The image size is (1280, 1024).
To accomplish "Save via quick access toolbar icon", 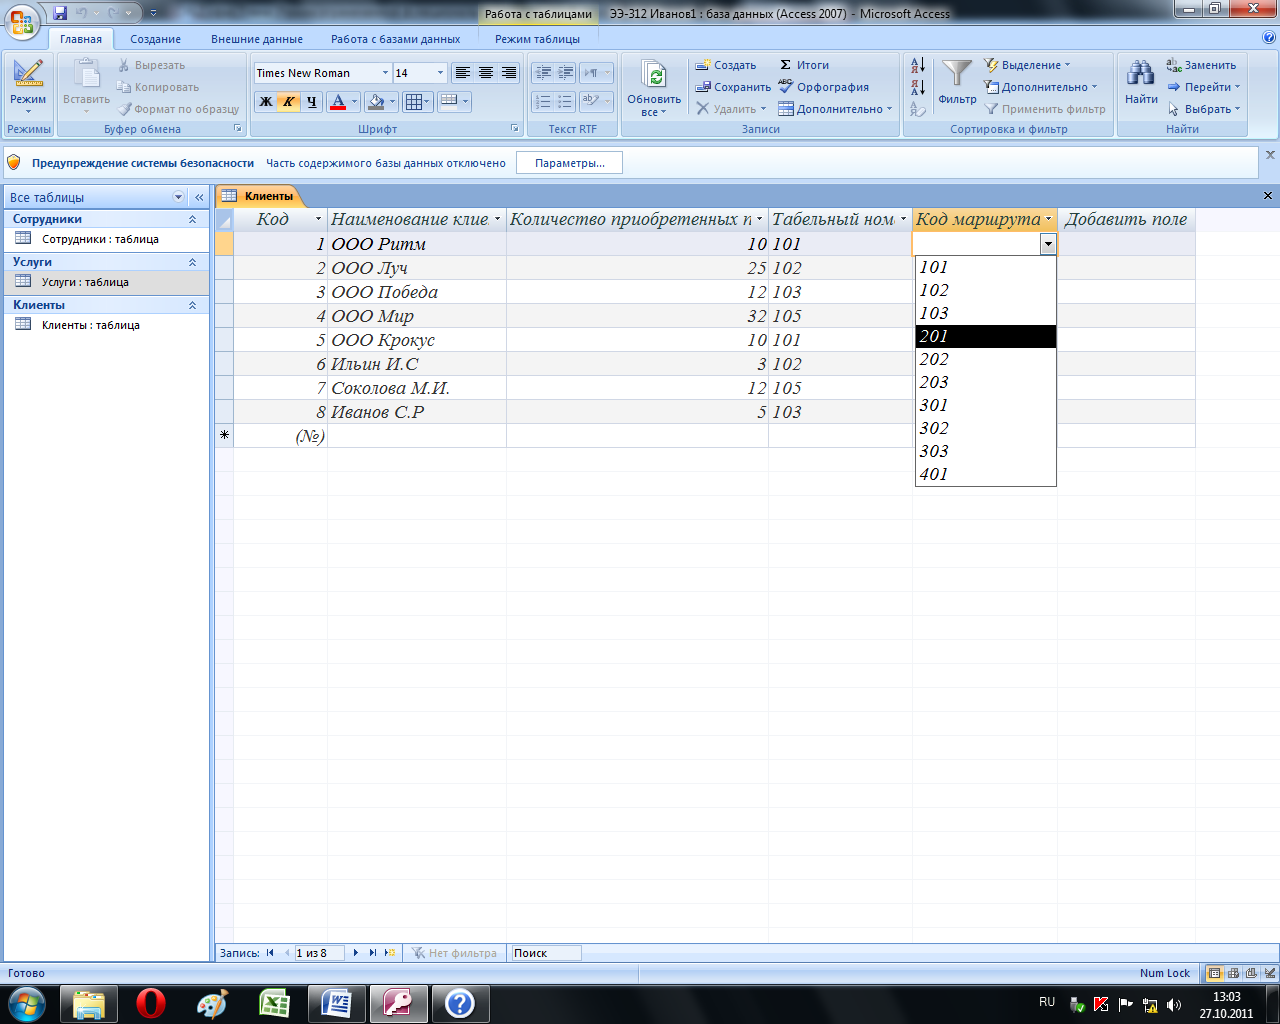I will [60, 13].
